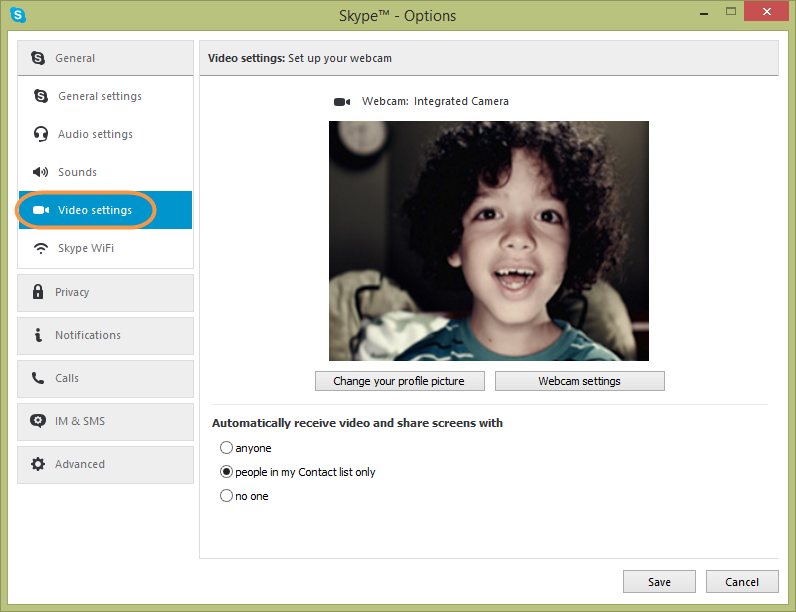This screenshot has width=796, height=612.
Task: Click the headset icon for Audio settings
Action: click(41, 134)
